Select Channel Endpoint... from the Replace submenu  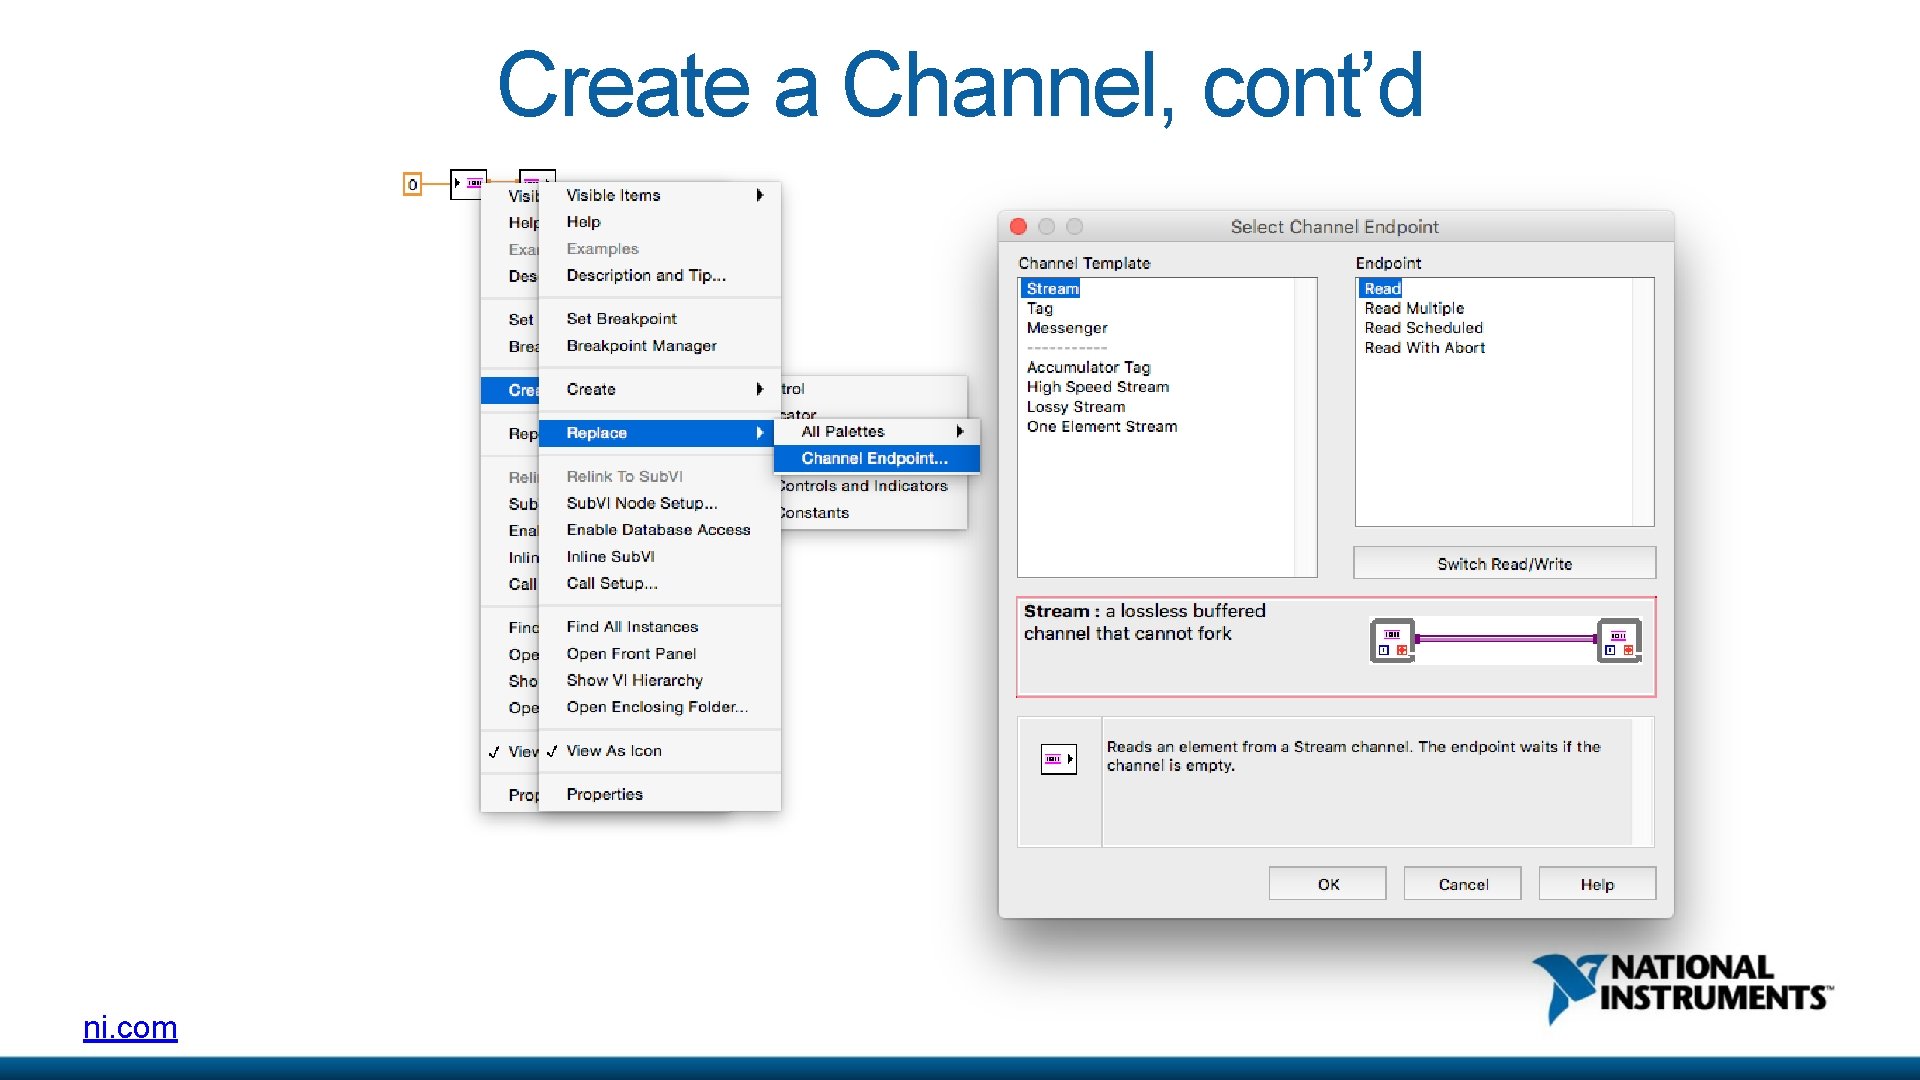coord(874,458)
